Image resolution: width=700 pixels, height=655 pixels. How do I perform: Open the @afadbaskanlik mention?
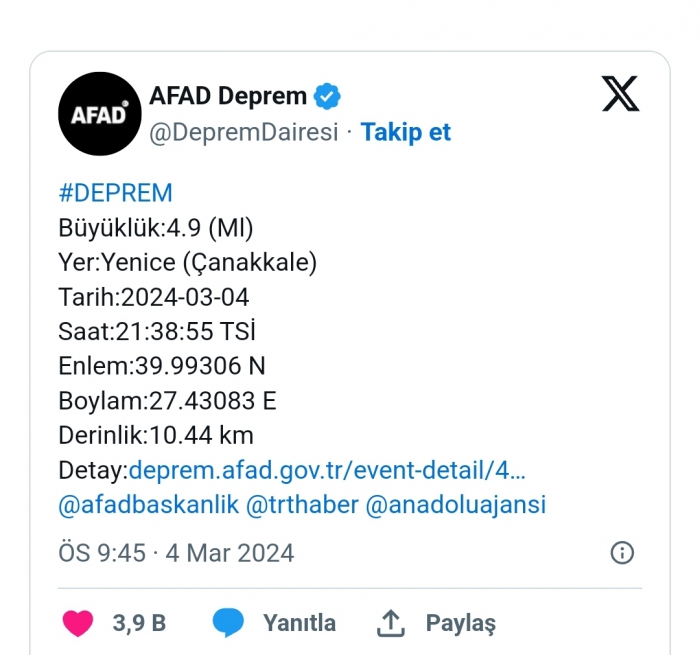149,505
